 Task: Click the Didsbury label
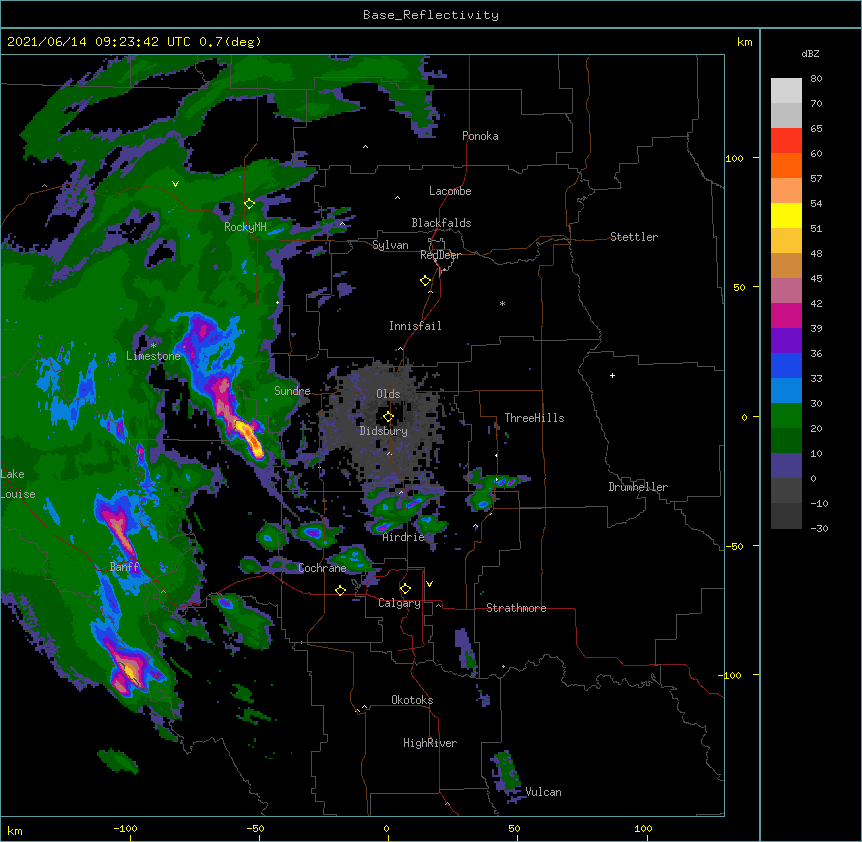pos(384,431)
